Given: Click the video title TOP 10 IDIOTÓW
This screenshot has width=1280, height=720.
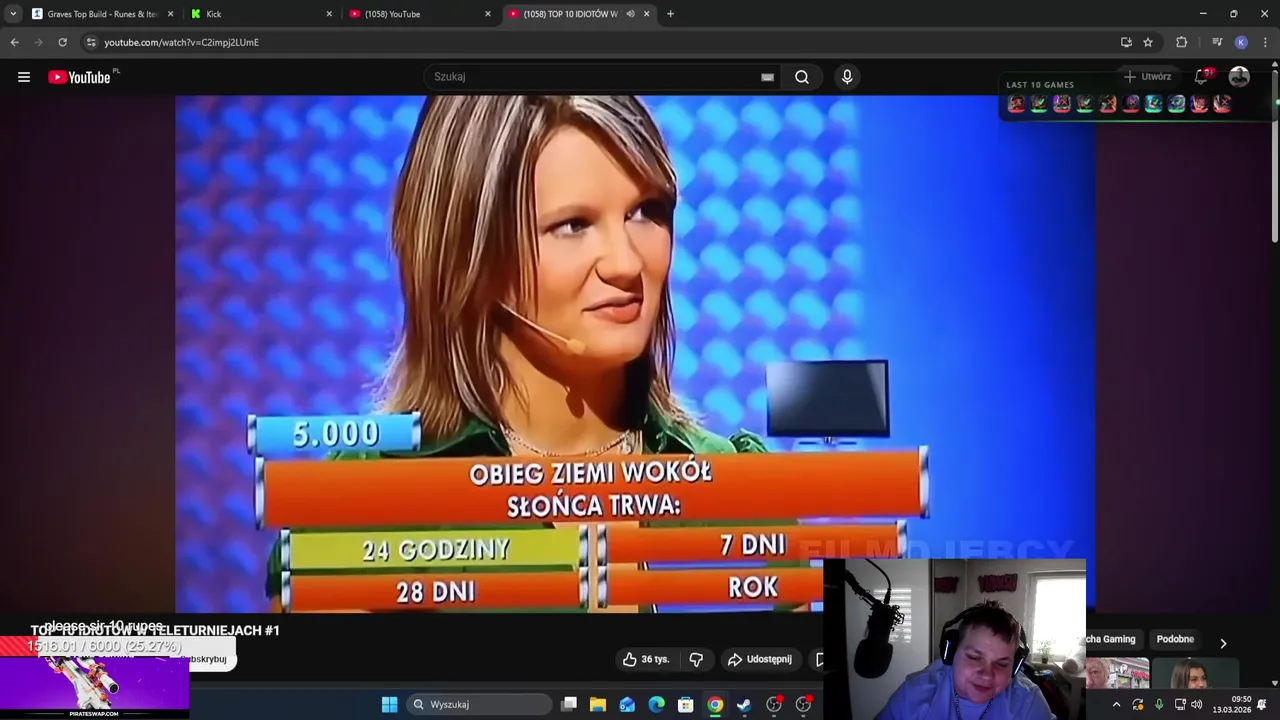Looking at the screenshot, I should coord(155,630).
